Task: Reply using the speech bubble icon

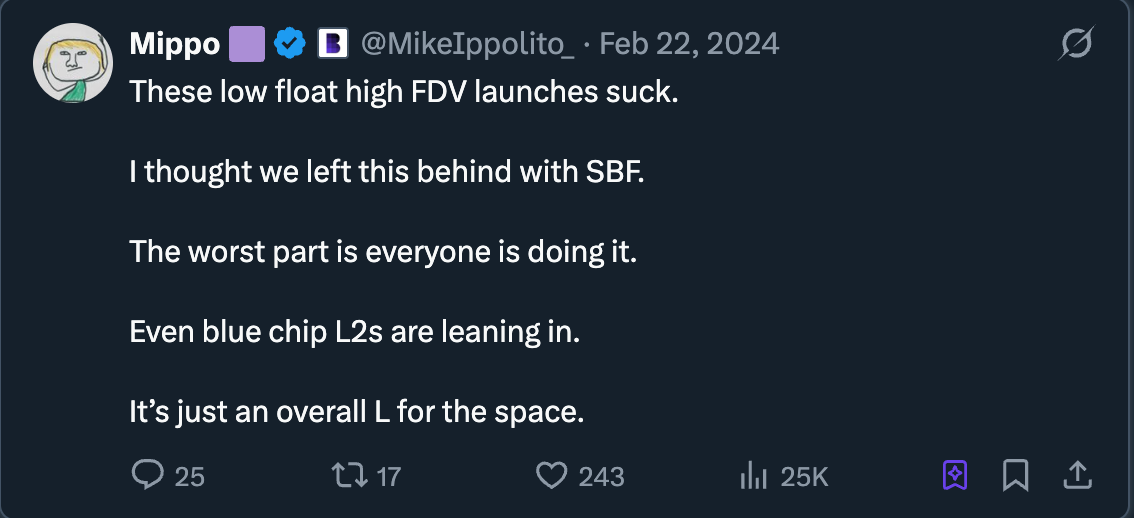Action: [x=147, y=476]
